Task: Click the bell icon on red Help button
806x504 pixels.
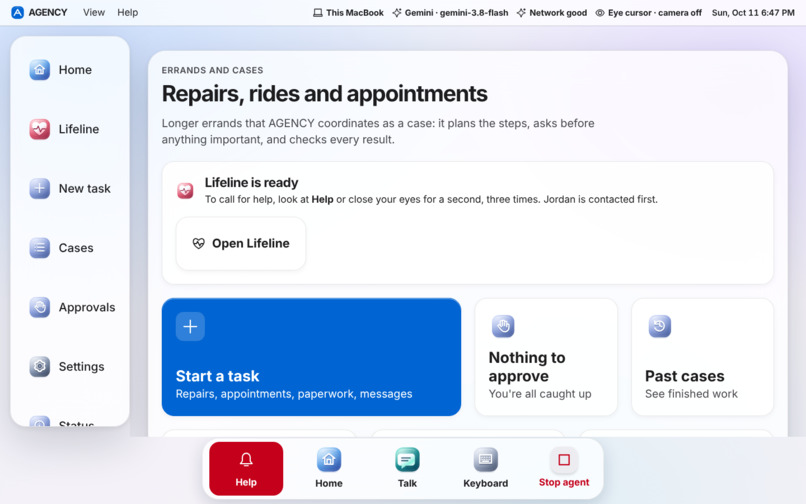Action: click(246, 459)
